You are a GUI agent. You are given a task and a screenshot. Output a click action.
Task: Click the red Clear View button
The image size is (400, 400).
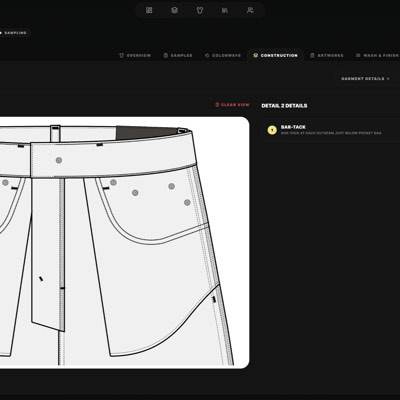tap(232, 105)
